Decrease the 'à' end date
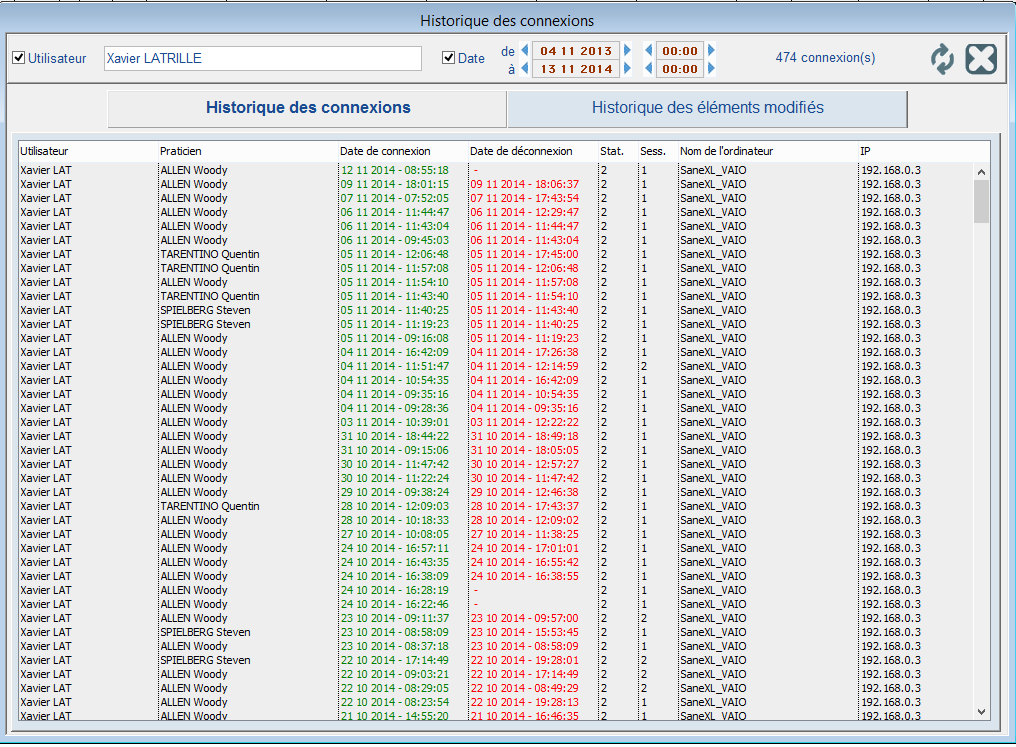Image resolution: width=1016 pixels, height=747 pixels. [524, 69]
